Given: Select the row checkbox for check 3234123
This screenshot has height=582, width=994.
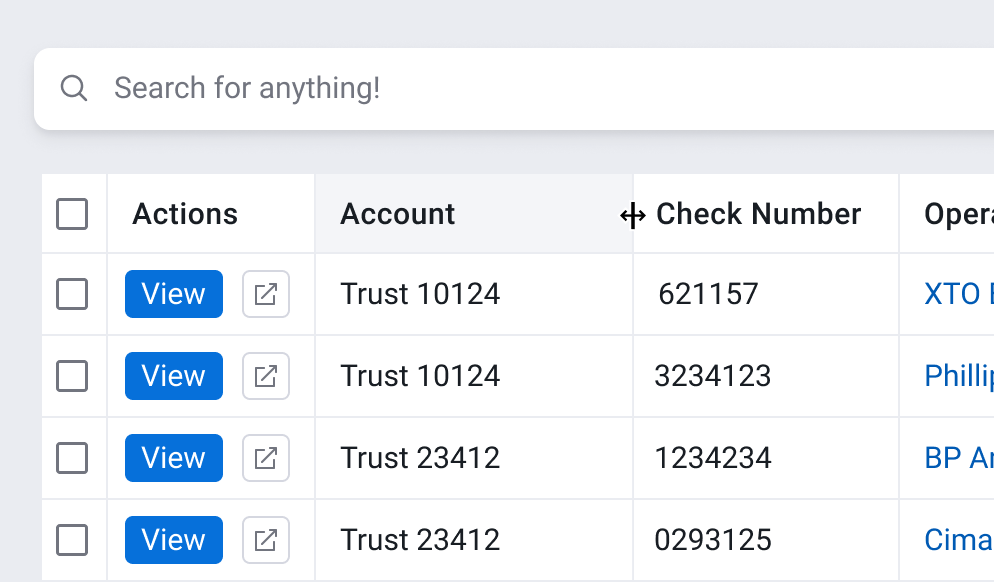Looking at the screenshot, I should point(72,376).
